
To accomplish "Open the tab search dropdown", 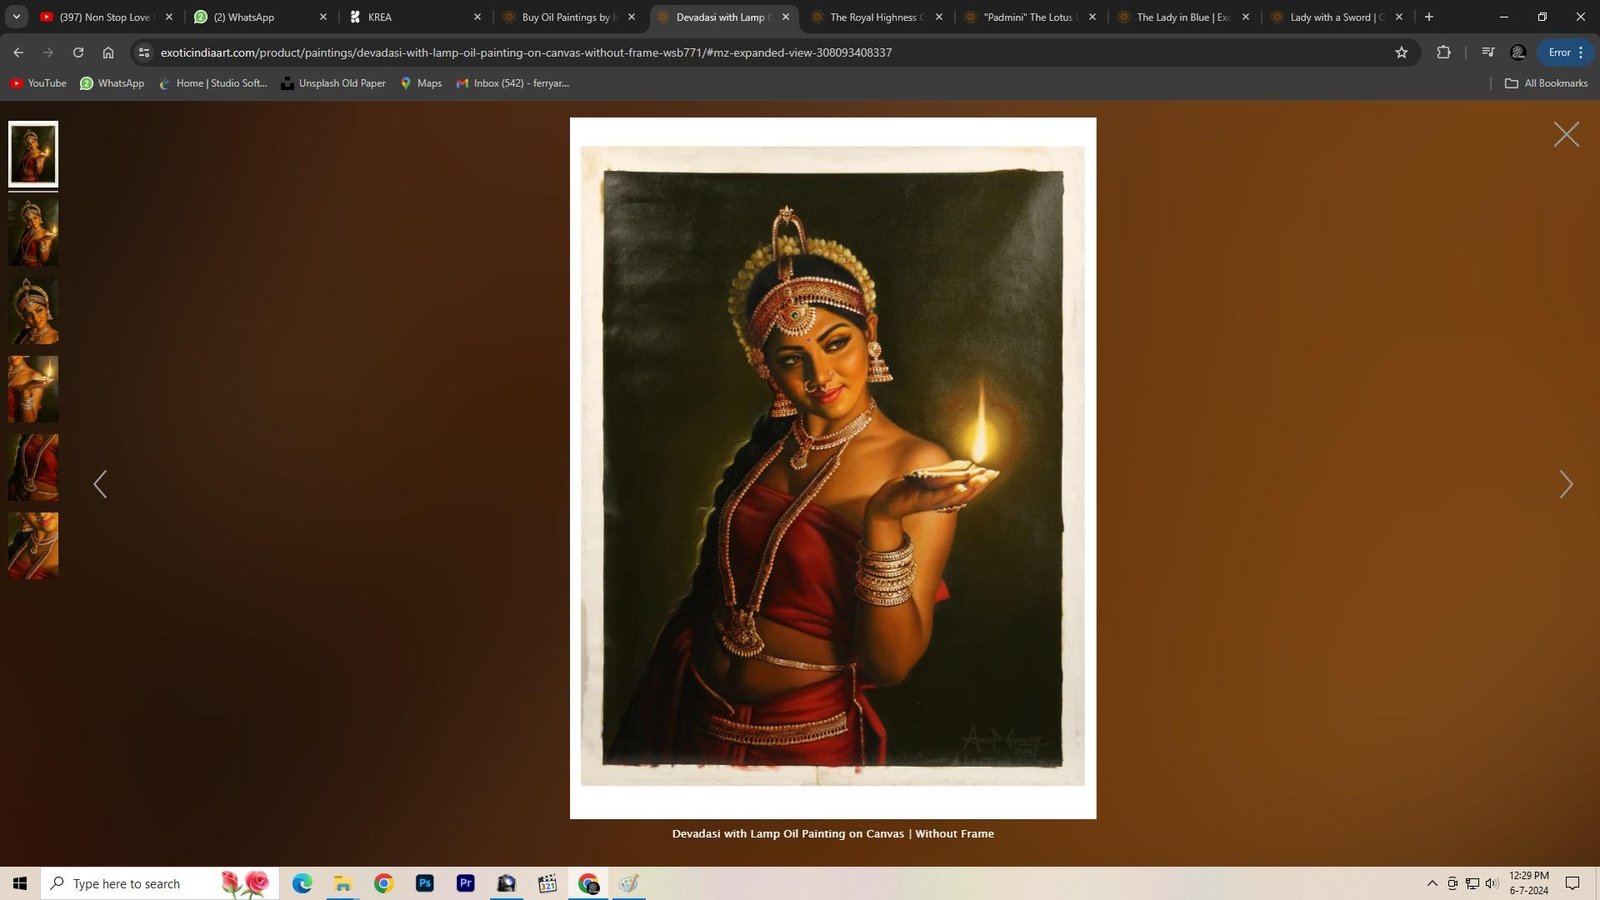I will pos(16,17).
